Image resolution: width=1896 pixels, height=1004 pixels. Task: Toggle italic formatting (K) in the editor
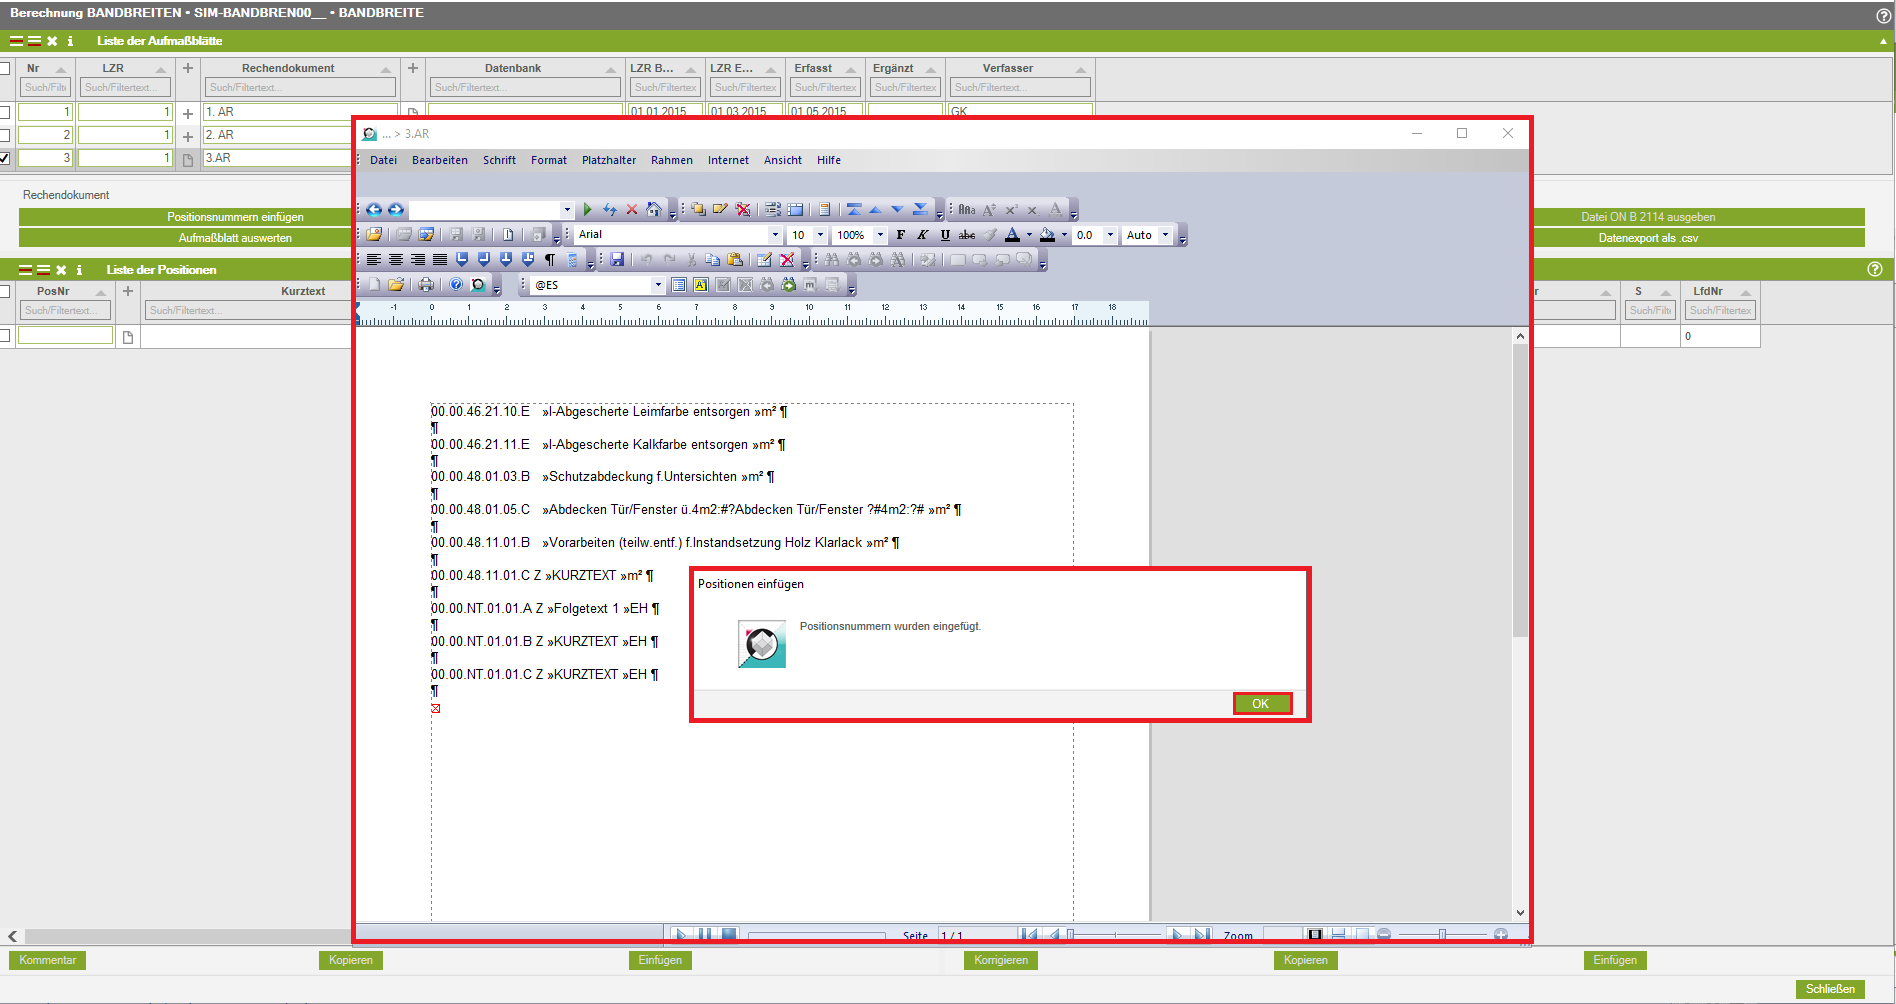point(923,235)
